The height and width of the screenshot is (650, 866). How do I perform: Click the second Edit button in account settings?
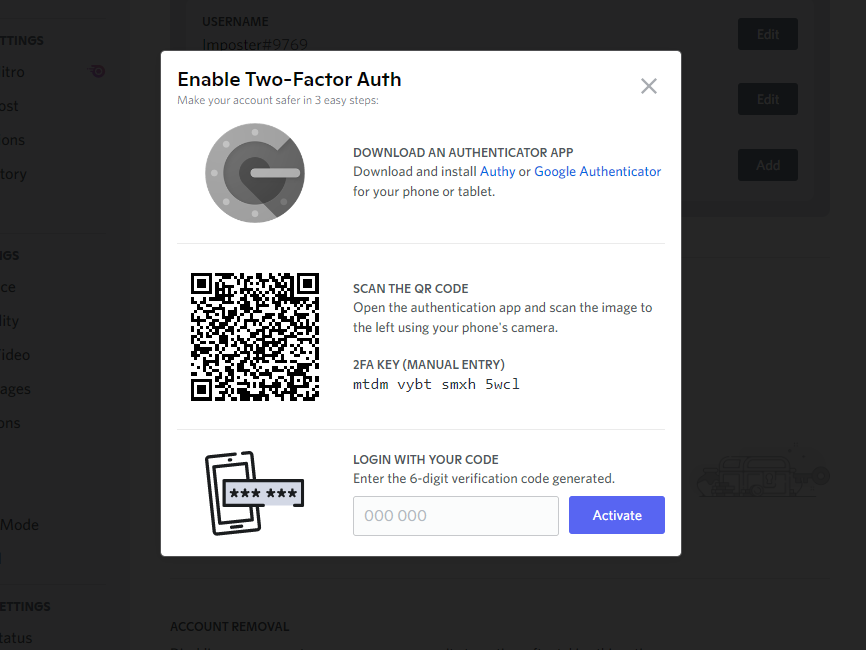click(x=768, y=99)
